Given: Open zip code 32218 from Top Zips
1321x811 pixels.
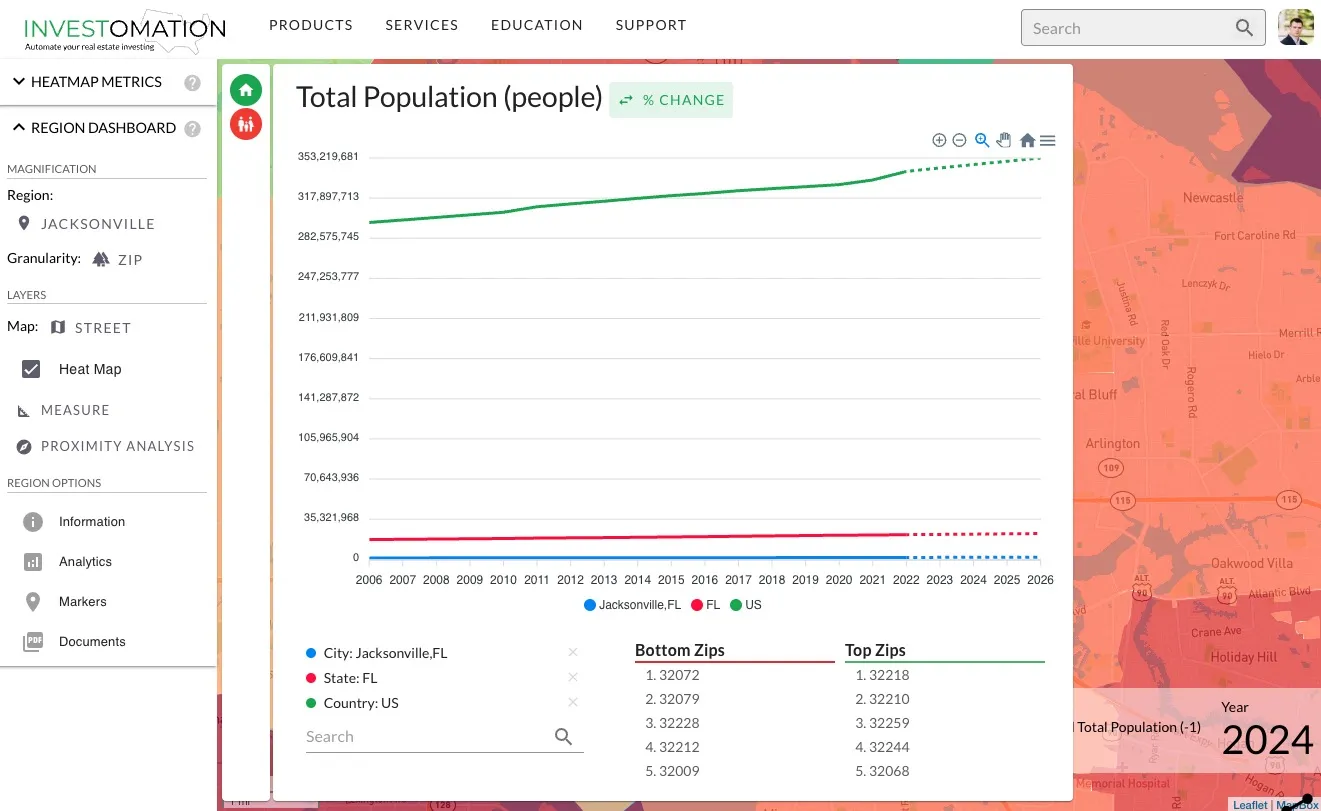Looking at the screenshot, I should point(890,675).
